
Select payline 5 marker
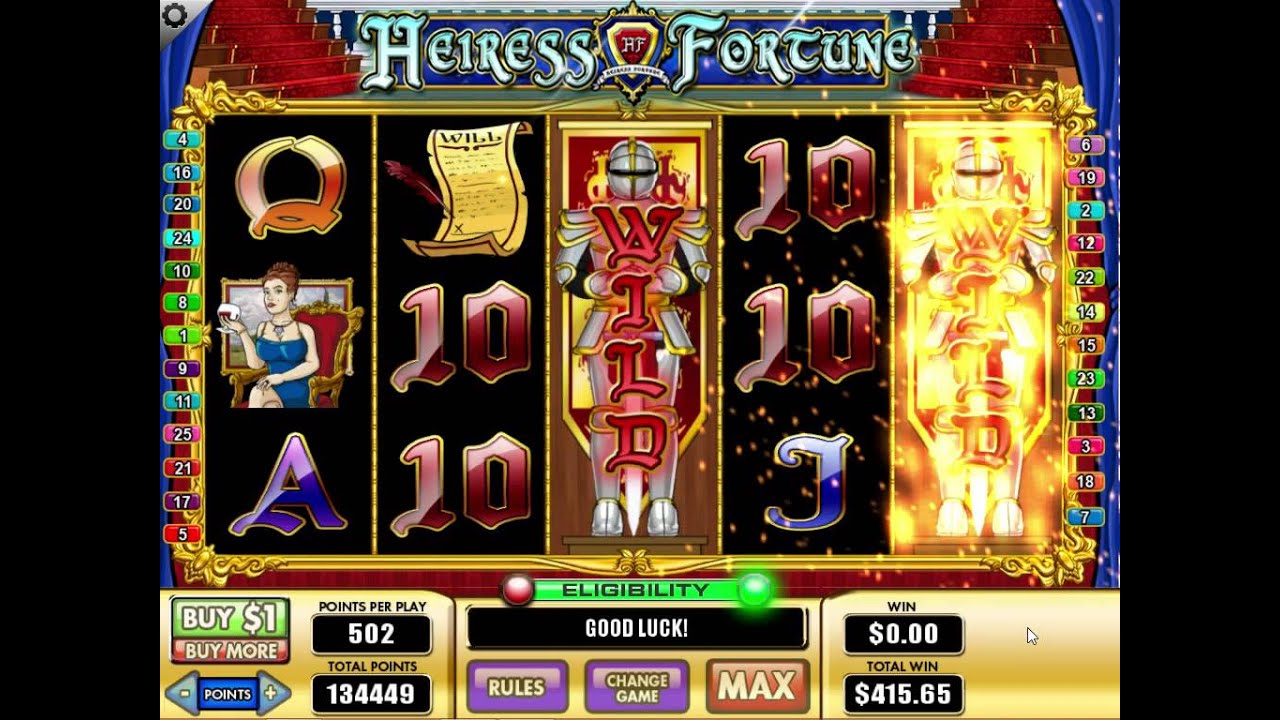pos(181,534)
